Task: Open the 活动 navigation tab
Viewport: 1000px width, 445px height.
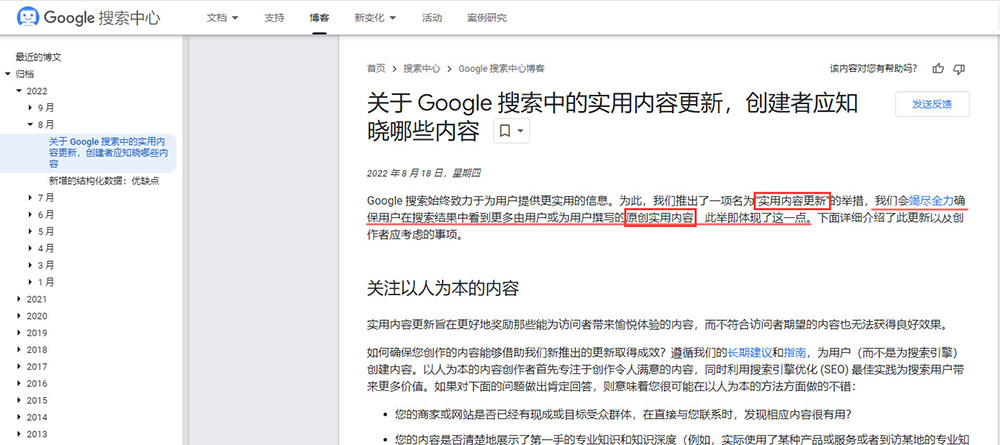Action: point(432,18)
